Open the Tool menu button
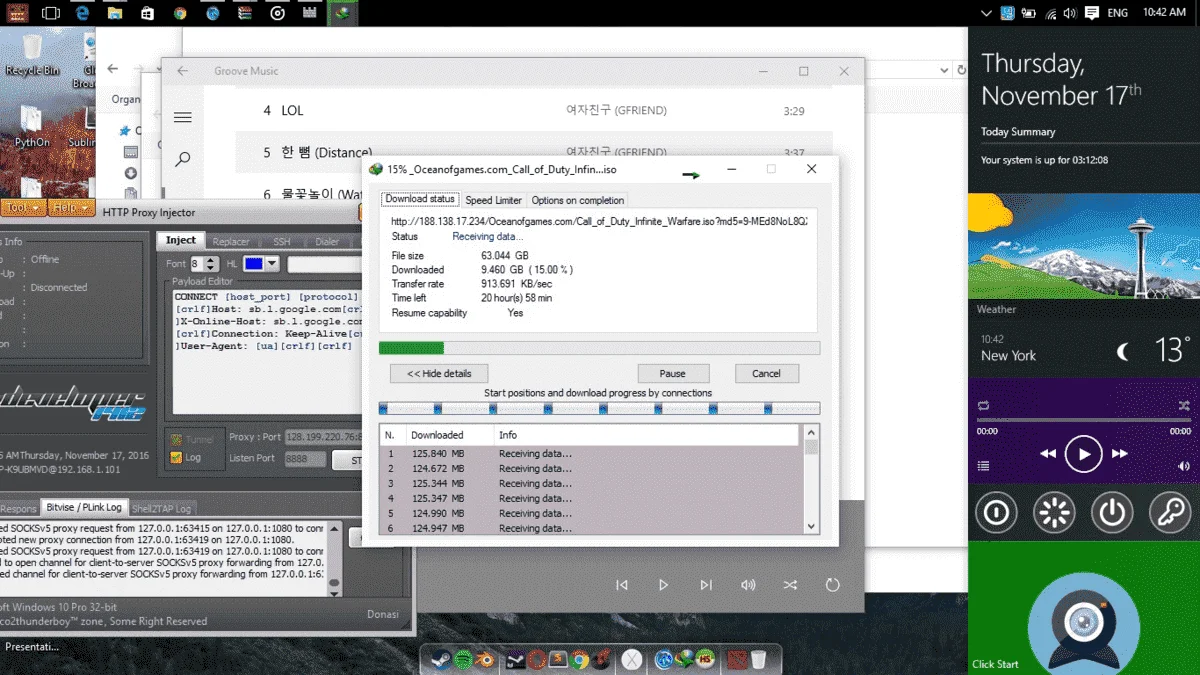 pos(22,208)
